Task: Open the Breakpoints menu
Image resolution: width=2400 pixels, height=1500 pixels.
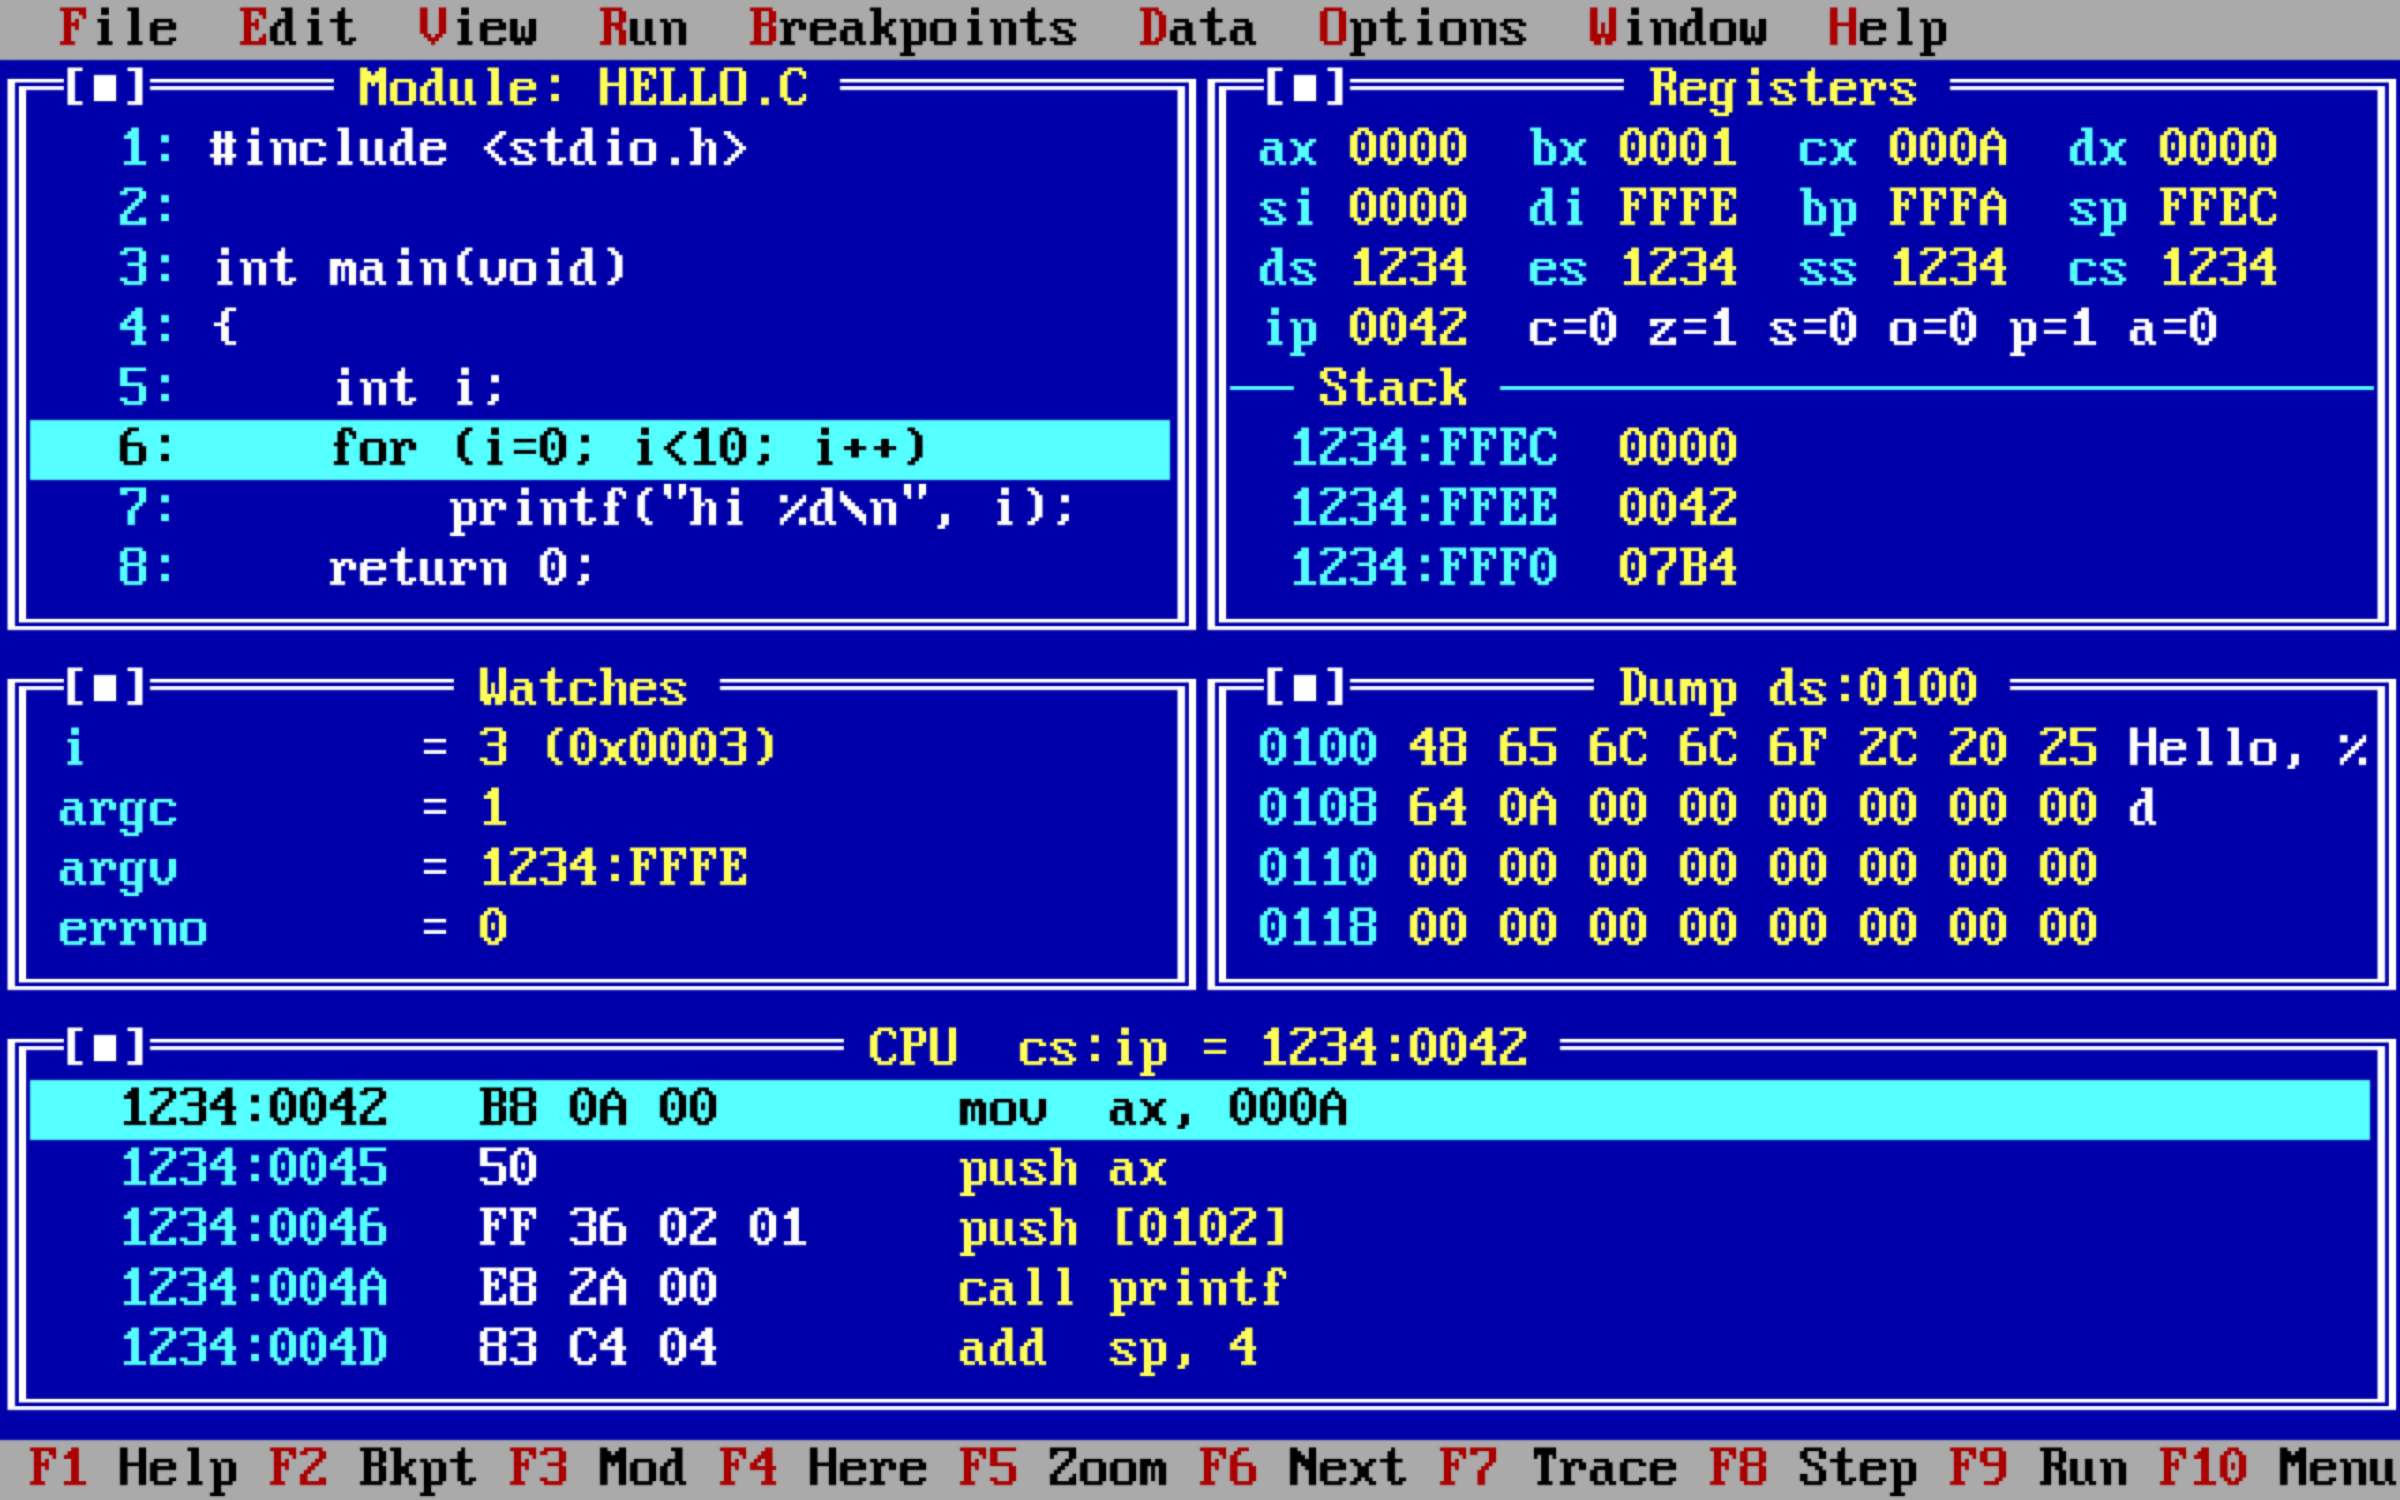Action: (914, 28)
